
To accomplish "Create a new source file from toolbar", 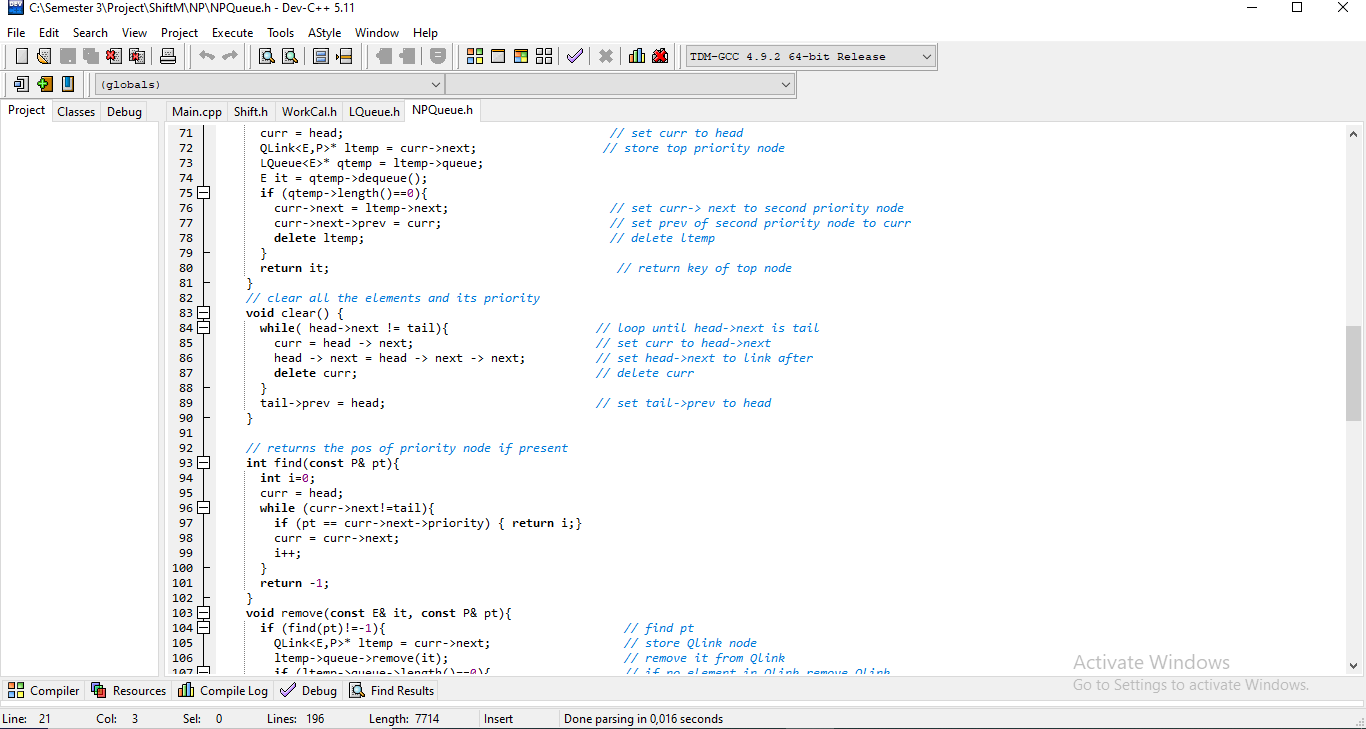I will [21, 56].
